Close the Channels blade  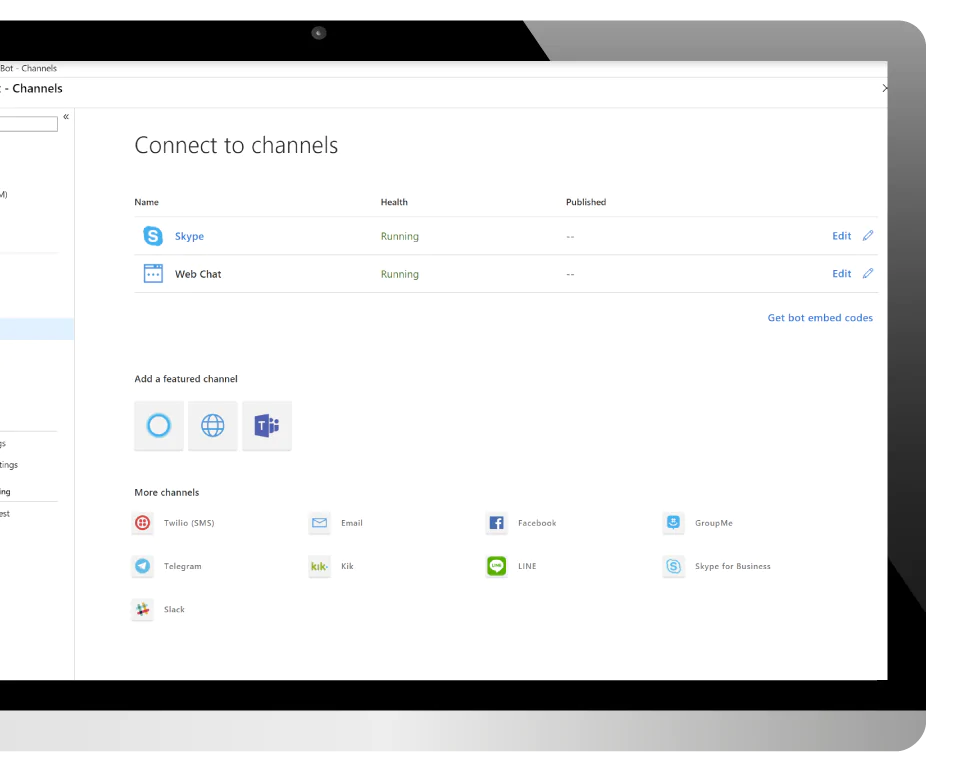(884, 88)
